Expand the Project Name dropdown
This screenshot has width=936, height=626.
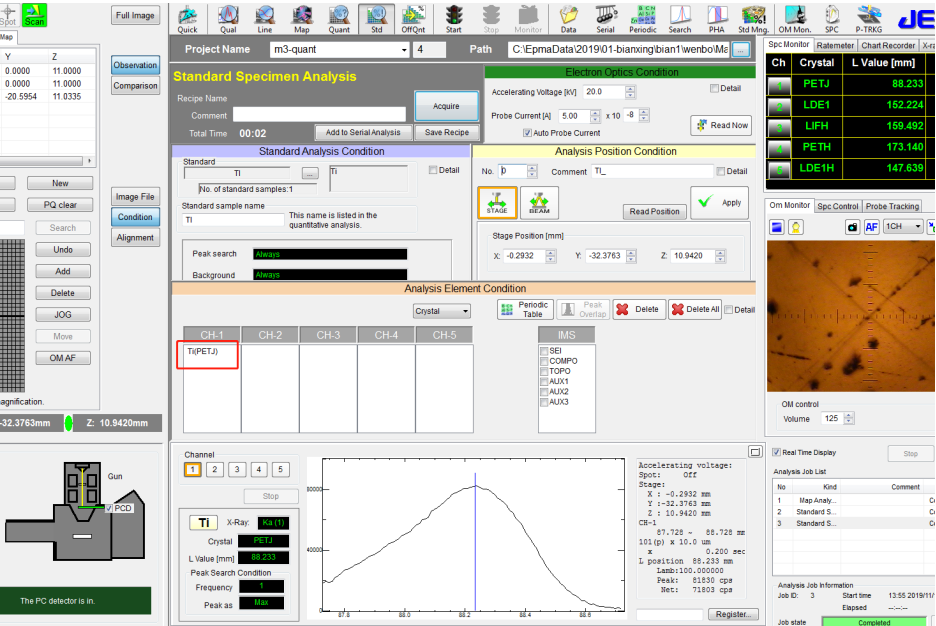403,50
